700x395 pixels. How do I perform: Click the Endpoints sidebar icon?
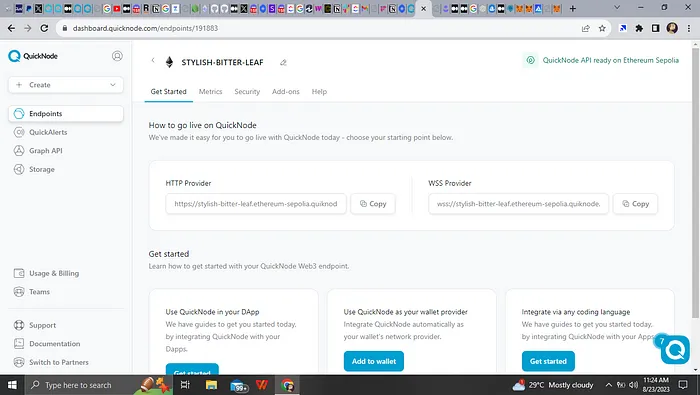19,113
